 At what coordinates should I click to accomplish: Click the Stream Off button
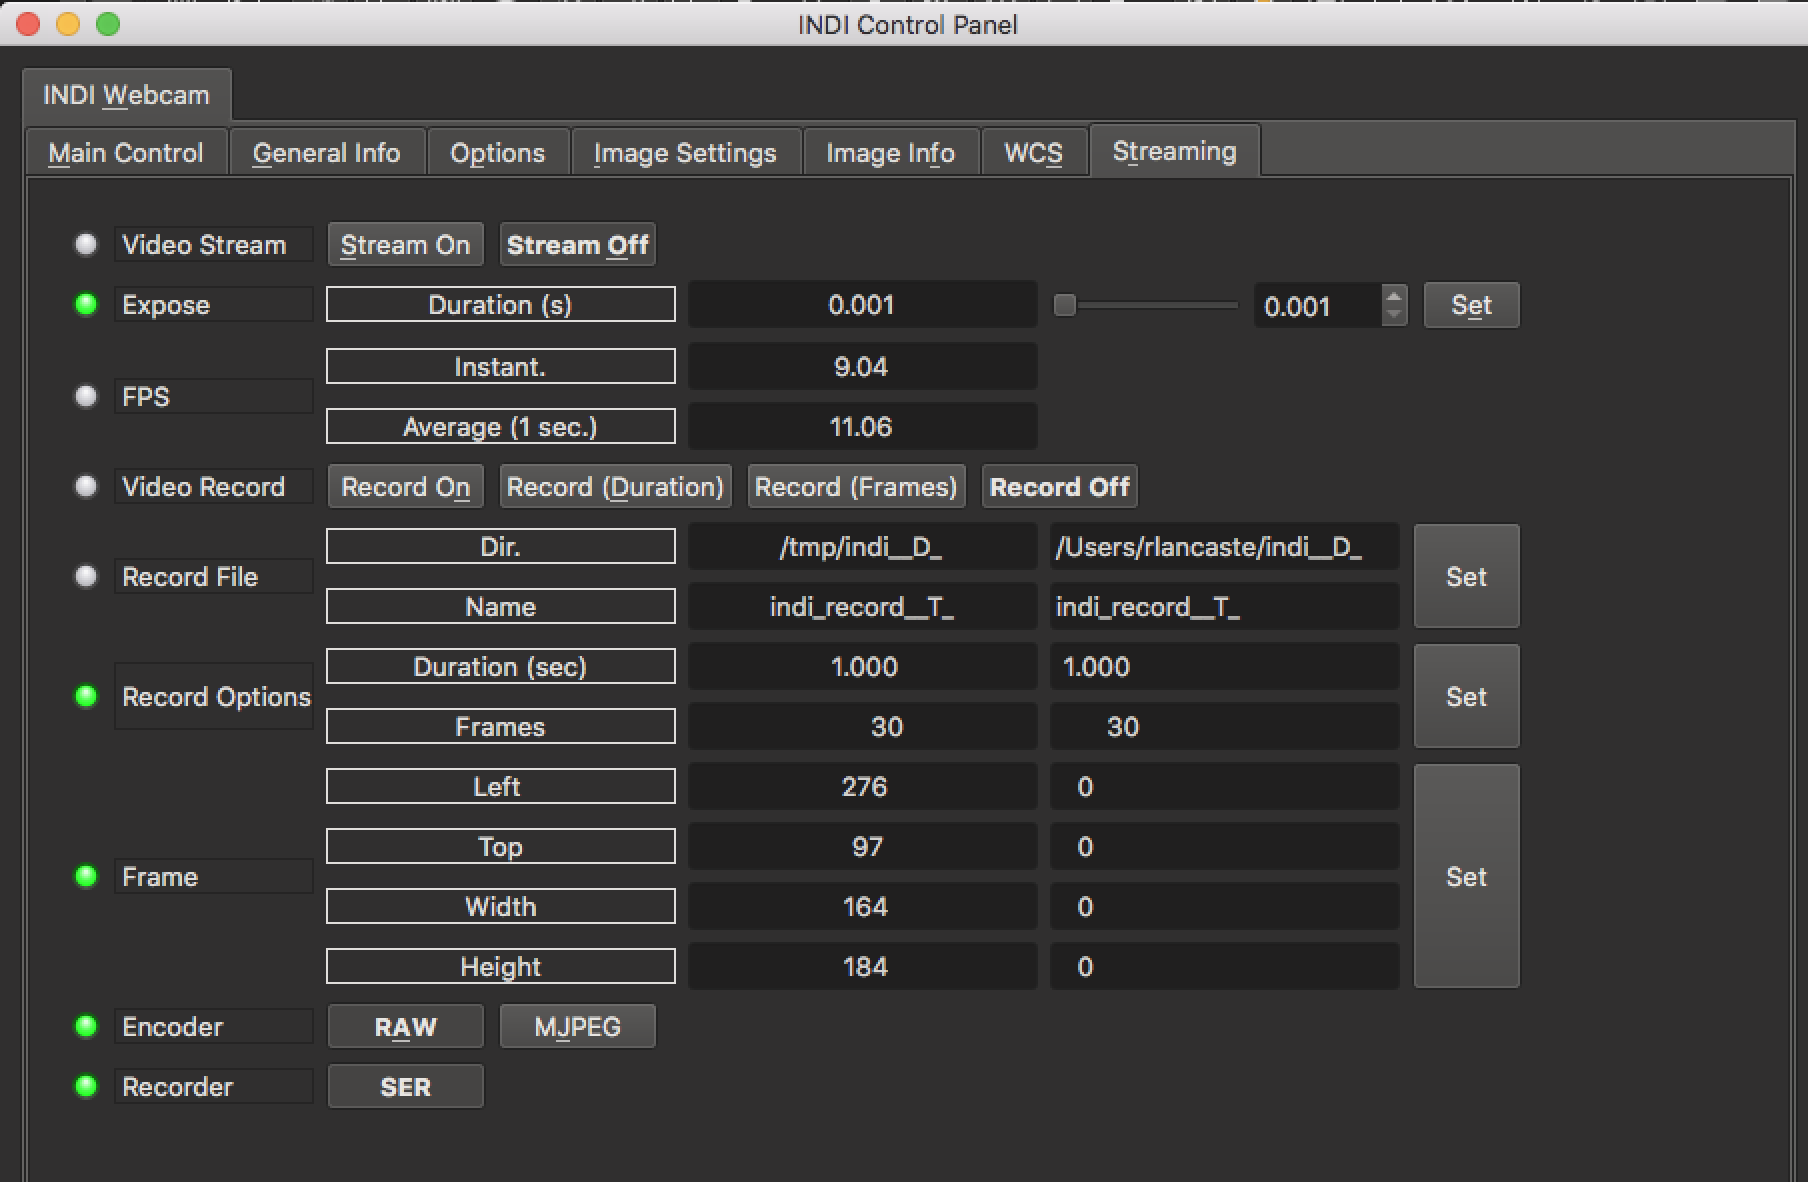[x=577, y=245]
